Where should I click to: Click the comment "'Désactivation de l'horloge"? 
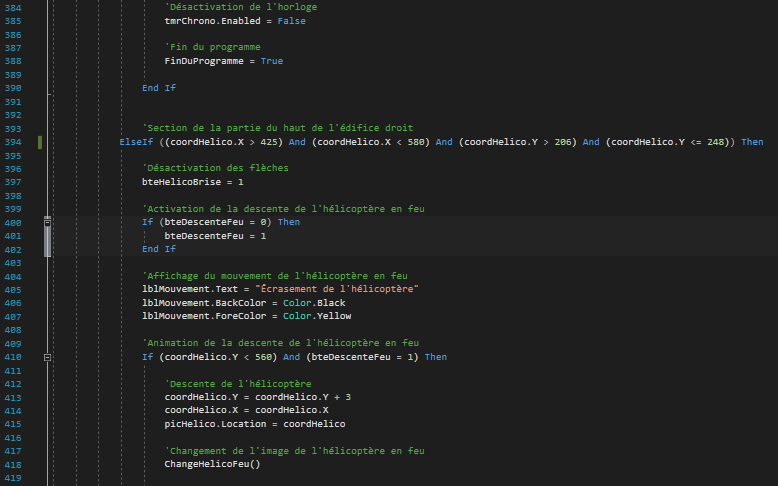click(x=241, y=7)
